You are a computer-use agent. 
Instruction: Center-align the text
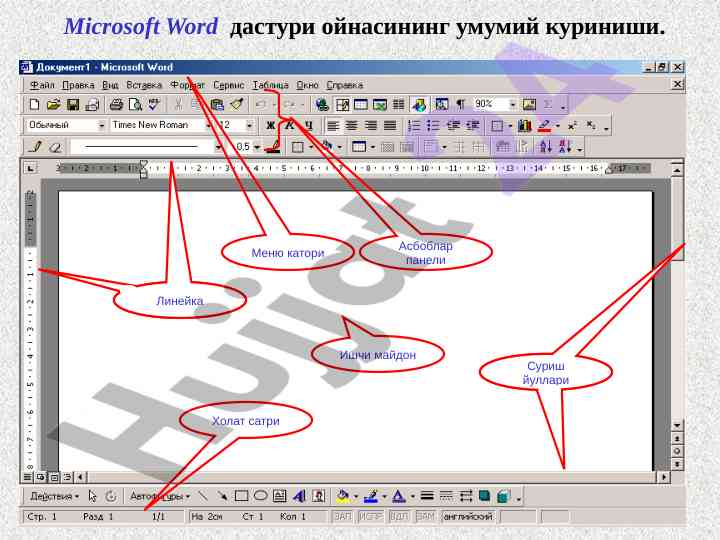[x=352, y=125]
